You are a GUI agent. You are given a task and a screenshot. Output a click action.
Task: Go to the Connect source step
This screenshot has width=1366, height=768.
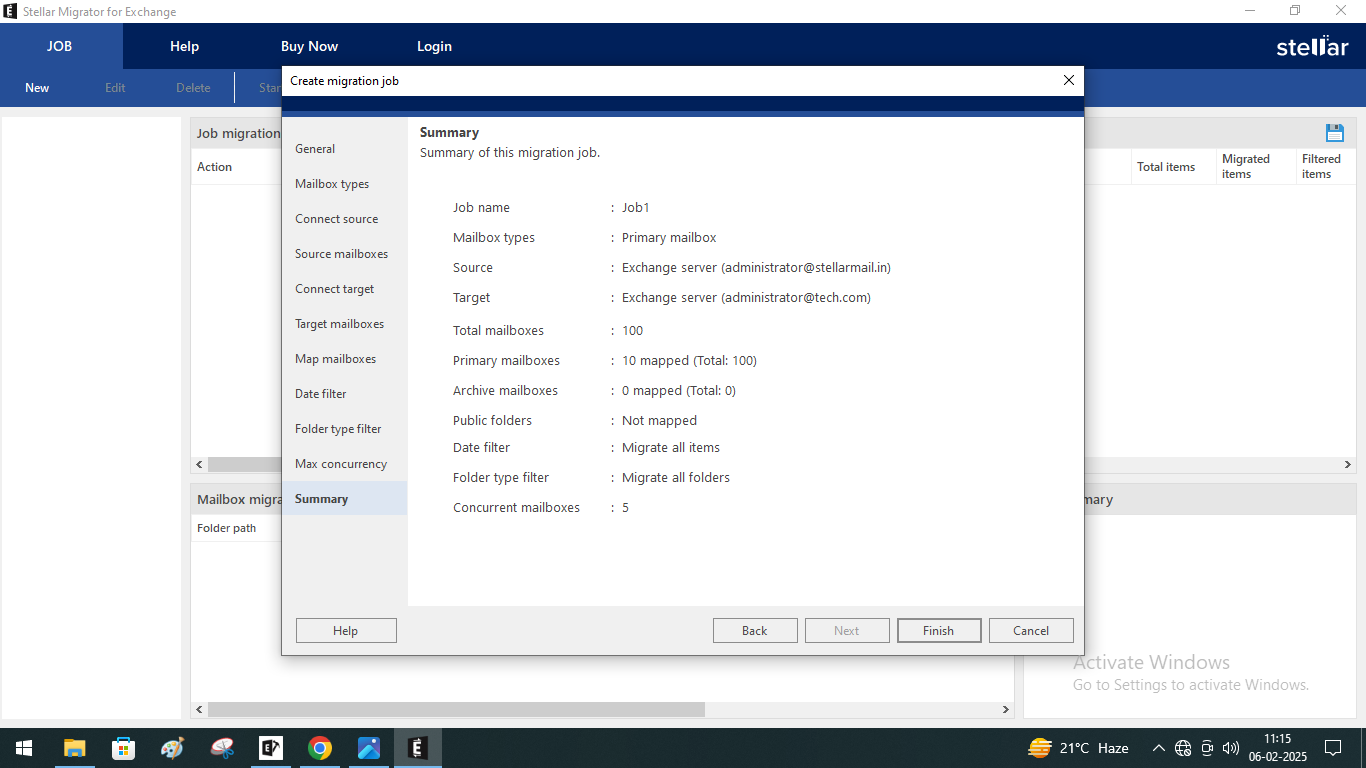click(336, 219)
